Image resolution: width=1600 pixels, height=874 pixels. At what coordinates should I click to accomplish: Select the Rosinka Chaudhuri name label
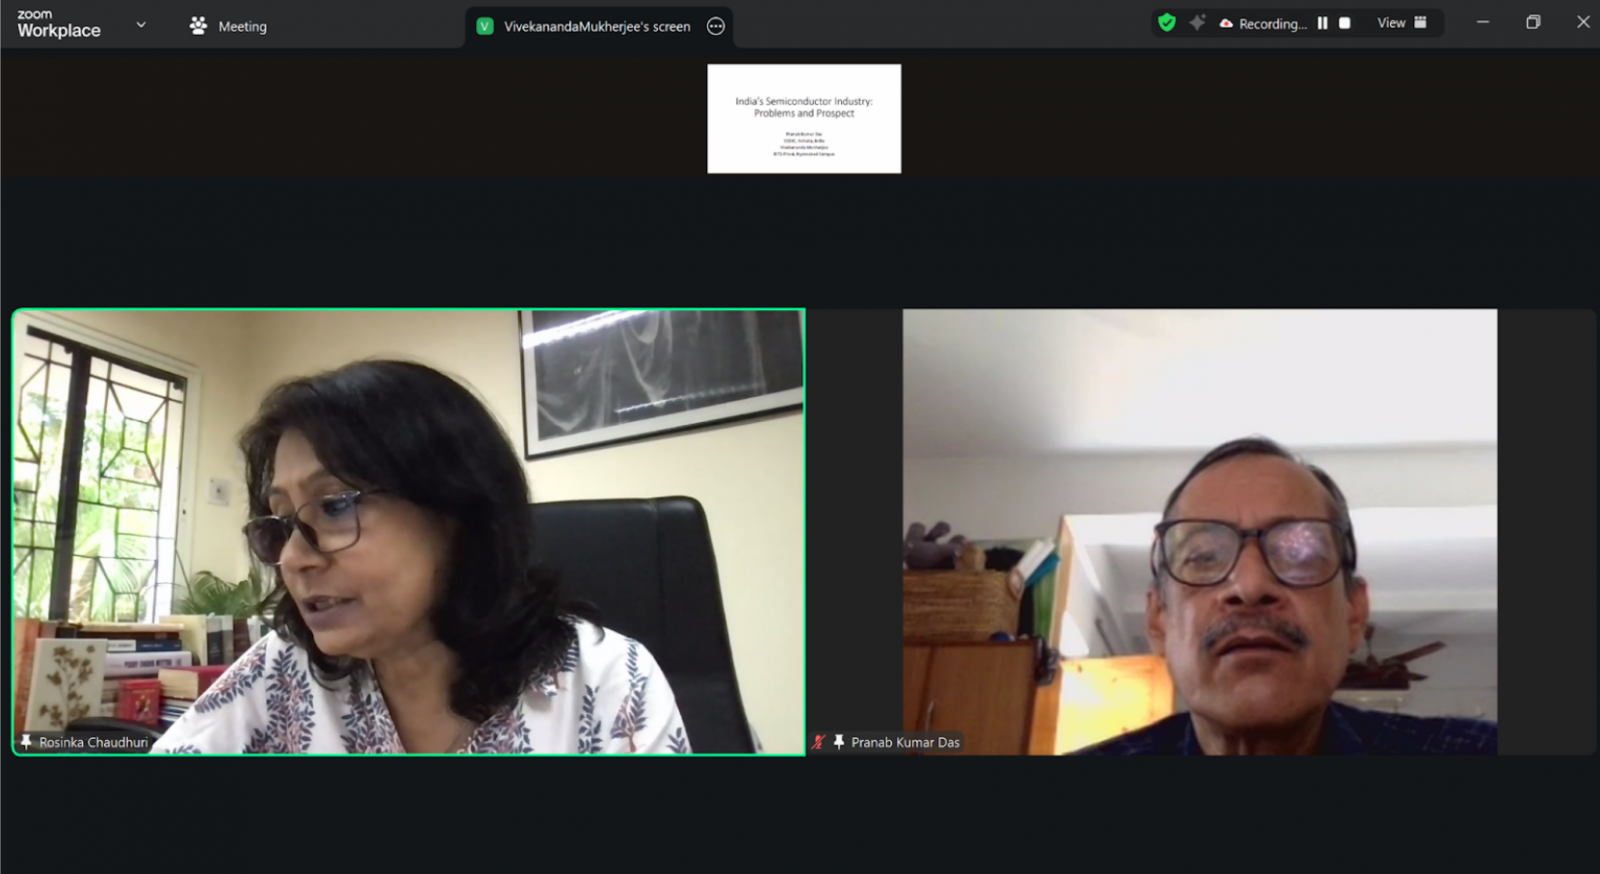(93, 742)
